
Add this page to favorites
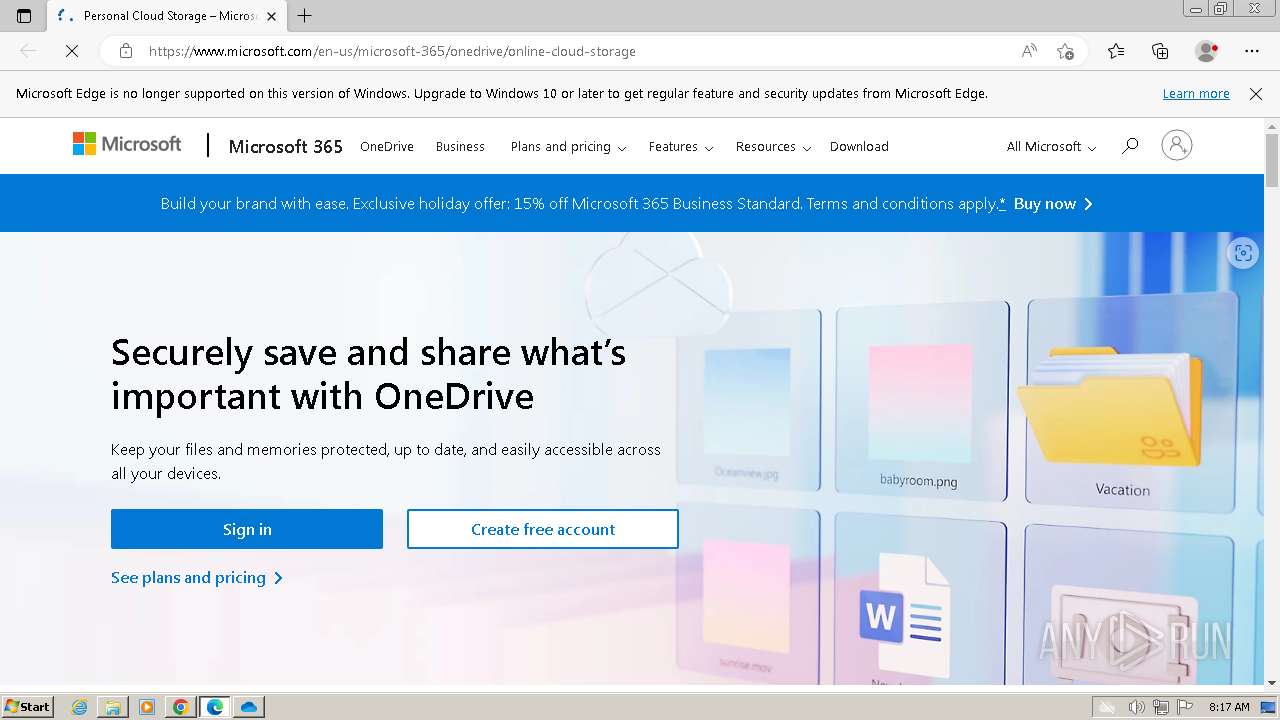pyautogui.click(x=1066, y=51)
